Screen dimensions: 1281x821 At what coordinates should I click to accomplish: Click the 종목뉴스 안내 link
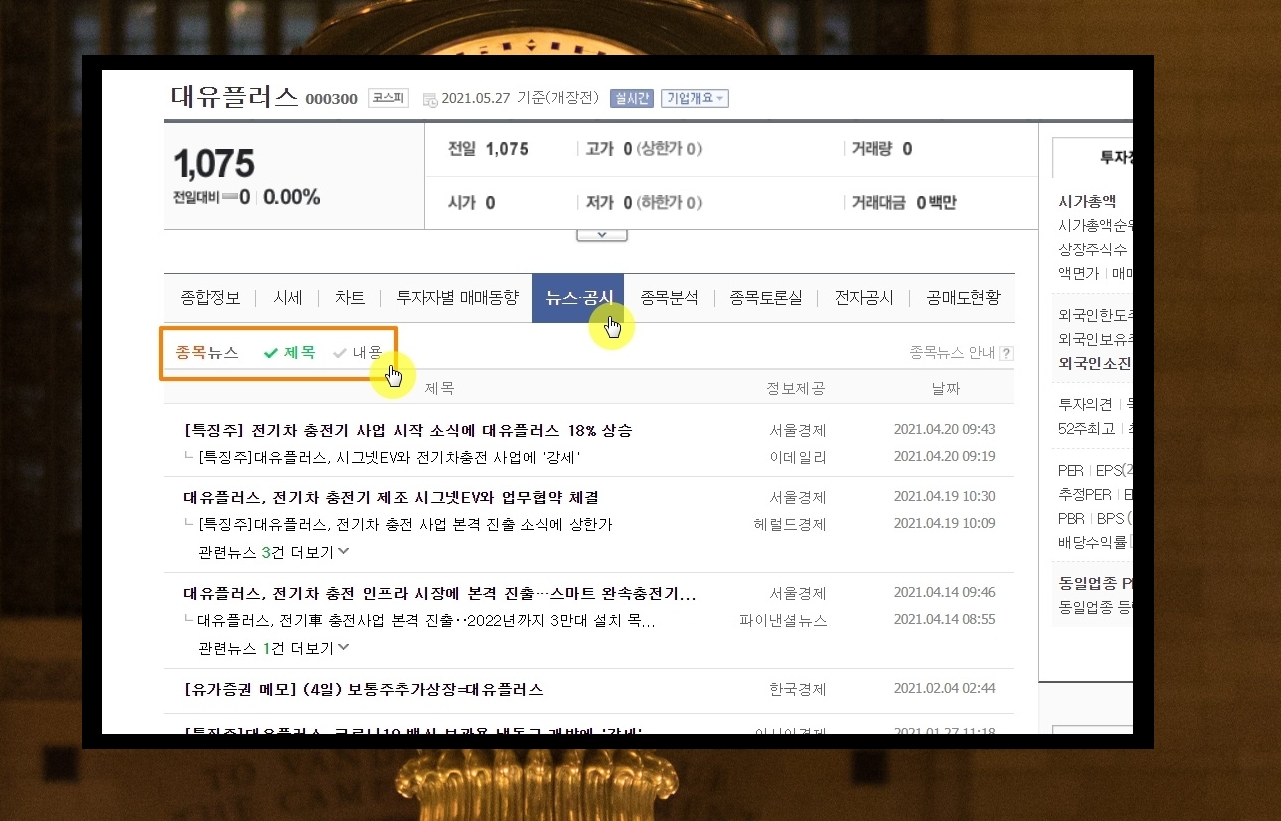tap(952, 353)
